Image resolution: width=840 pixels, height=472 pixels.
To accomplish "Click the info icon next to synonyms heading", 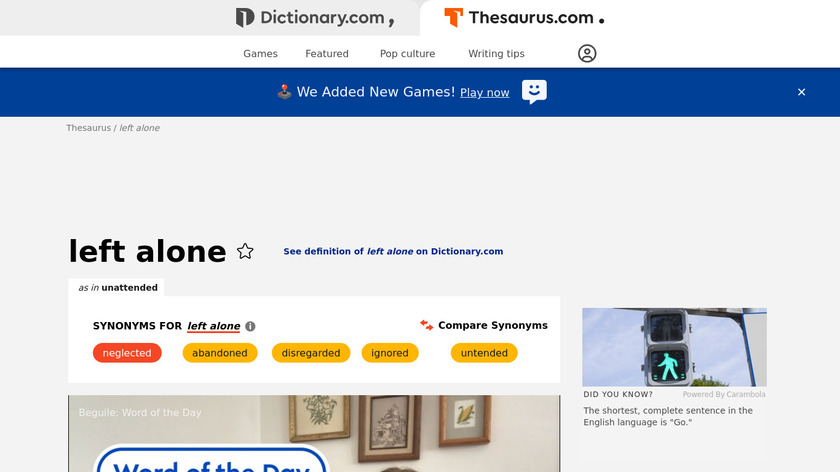I will pyautogui.click(x=250, y=326).
